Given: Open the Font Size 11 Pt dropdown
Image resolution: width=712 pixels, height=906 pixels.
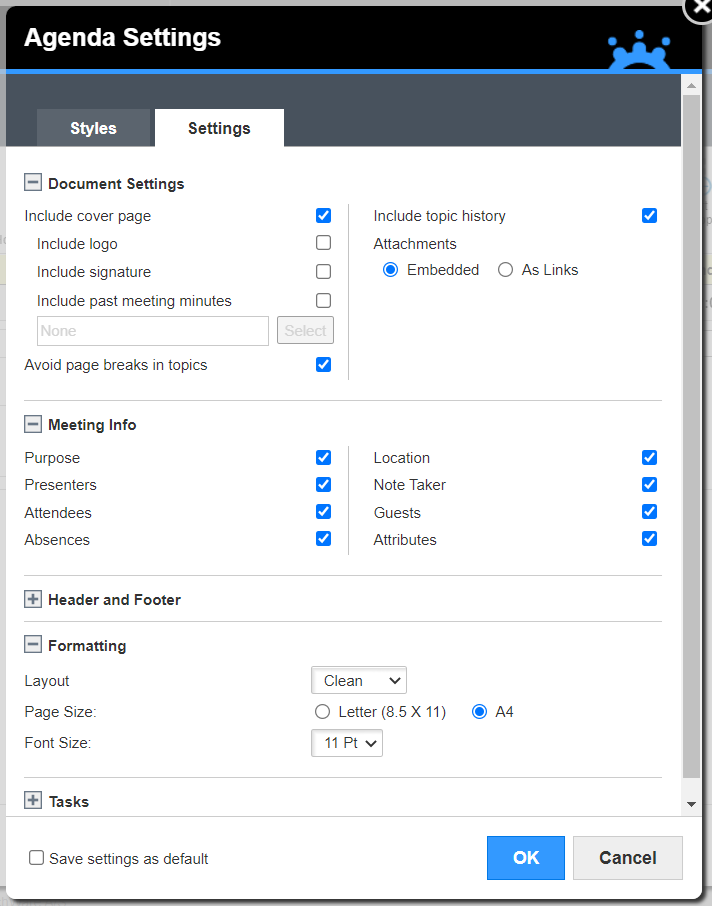Looking at the screenshot, I should tap(347, 743).
